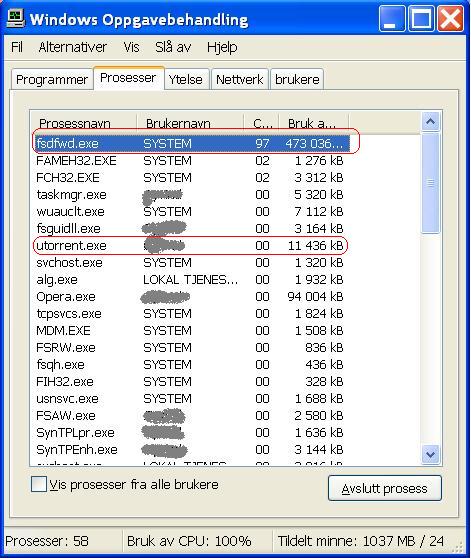Viewport: 471px width, 558px height.
Task: Sort by the Bruk av minne column header
Action: coord(314,123)
